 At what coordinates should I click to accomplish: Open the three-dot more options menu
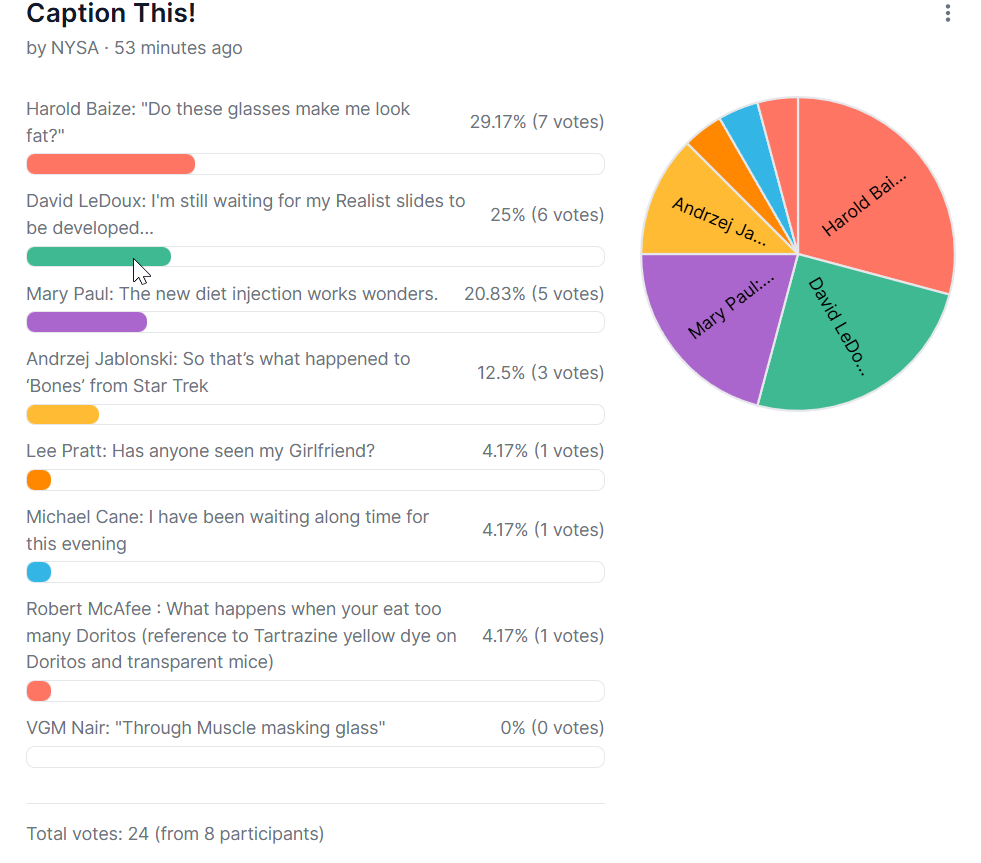[947, 13]
